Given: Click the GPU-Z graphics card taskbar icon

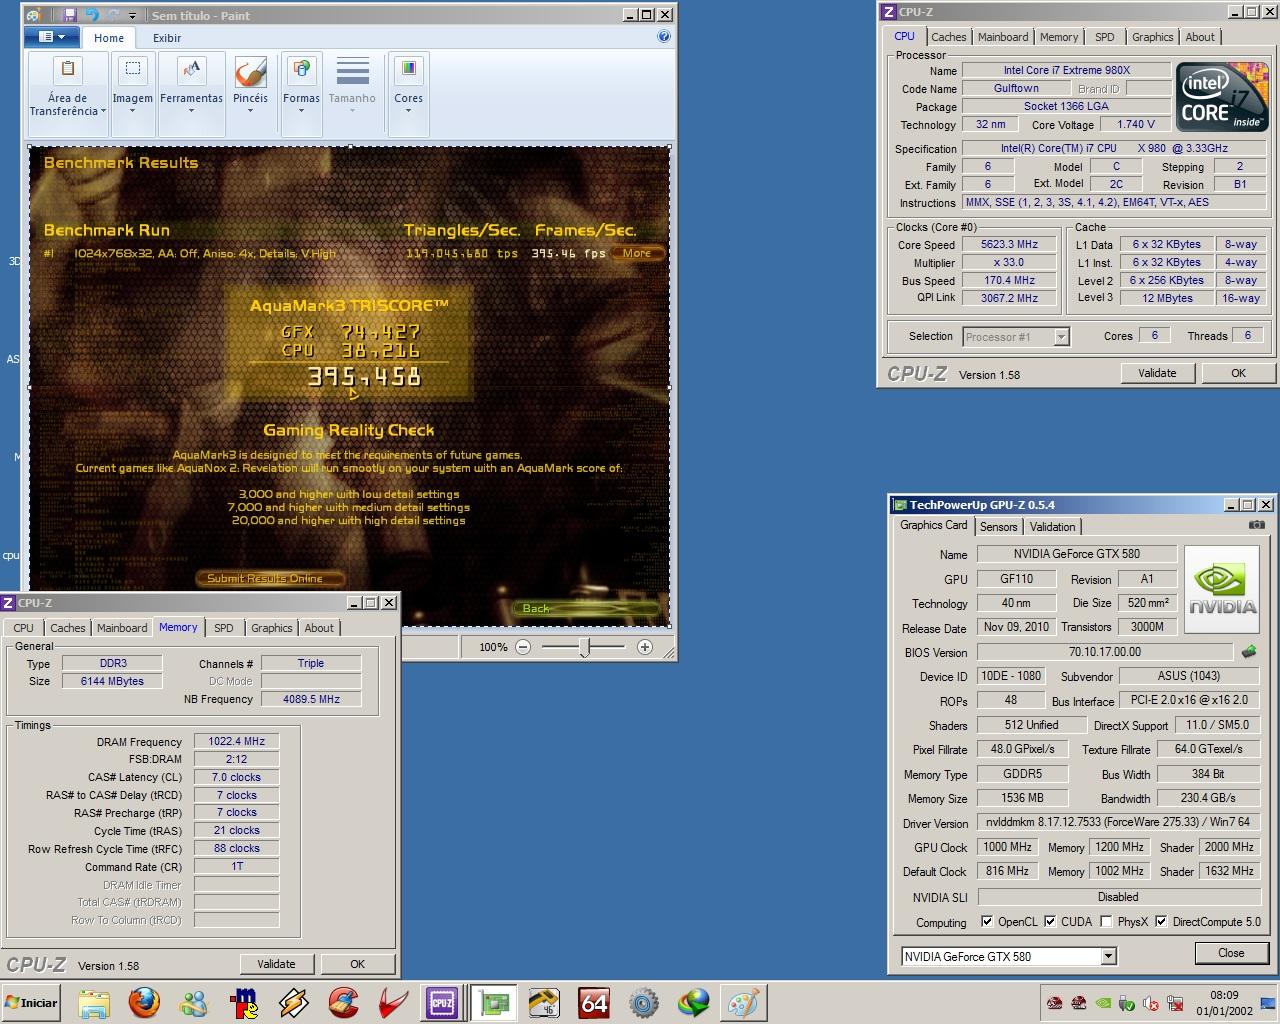Looking at the screenshot, I should tap(494, 1002).
